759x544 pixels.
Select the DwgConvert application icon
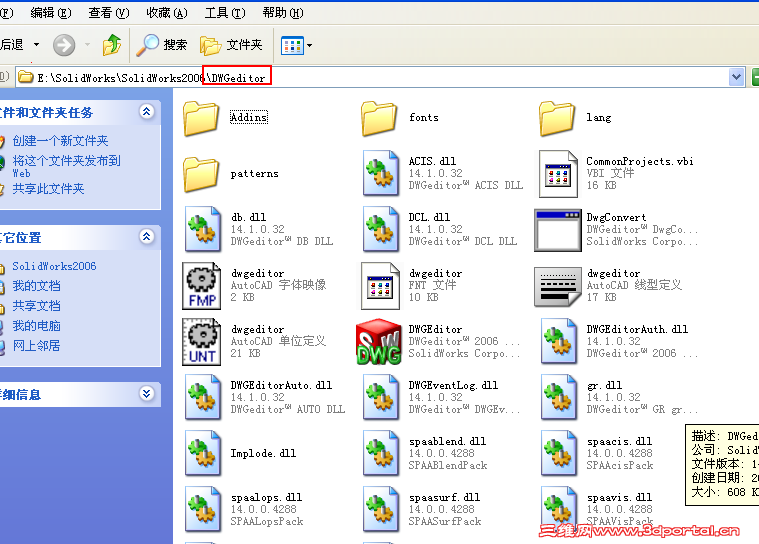558,230
